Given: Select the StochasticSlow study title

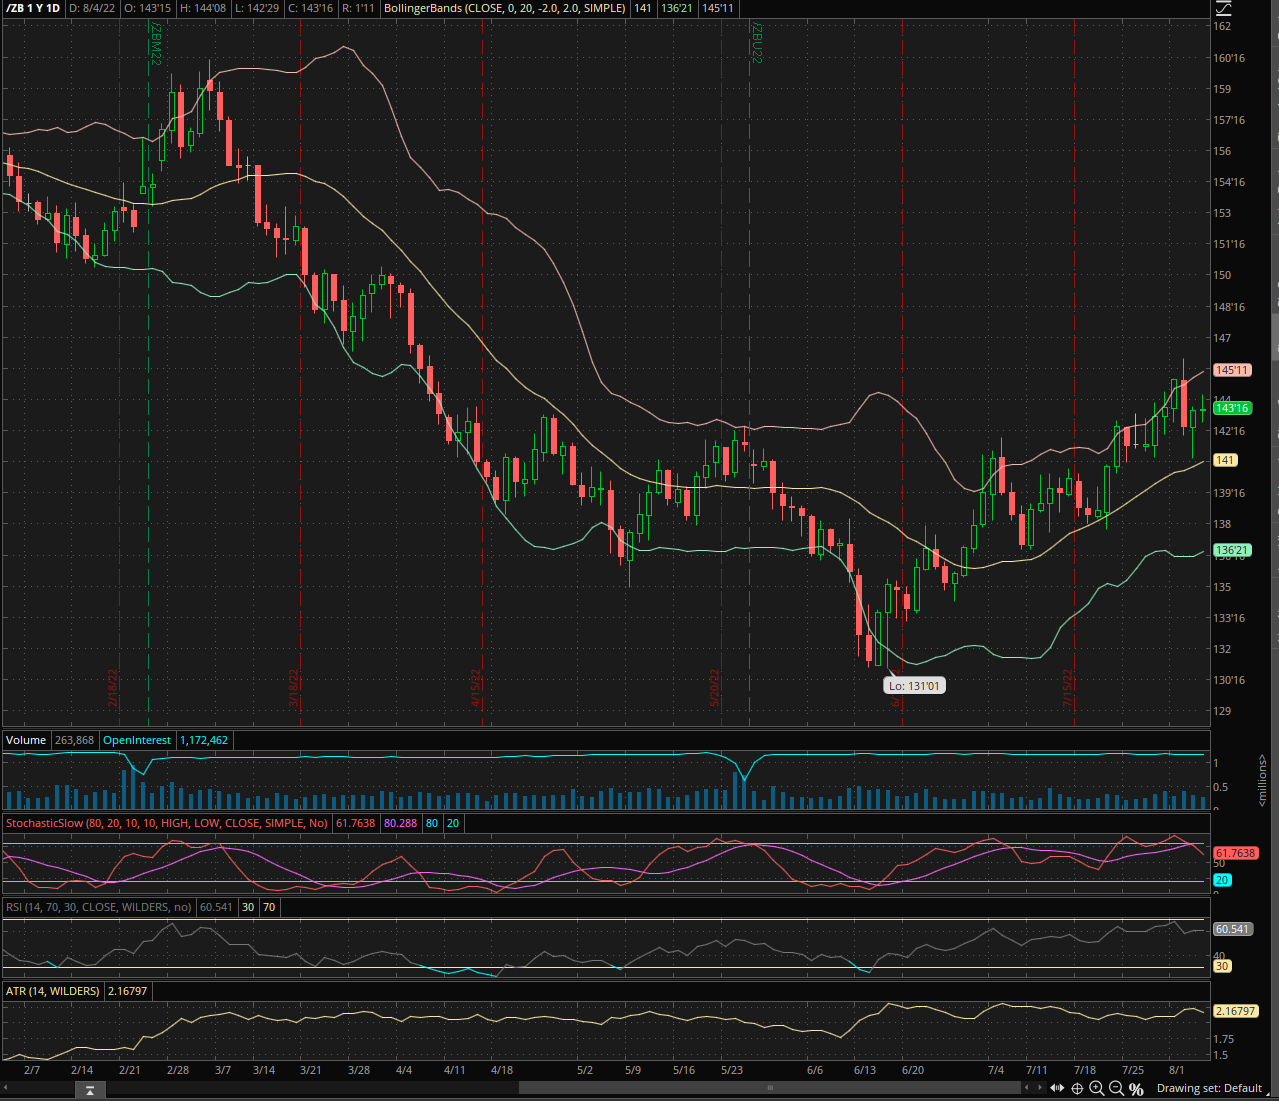Looking at the screenshot, I should [x=167, y=823].
